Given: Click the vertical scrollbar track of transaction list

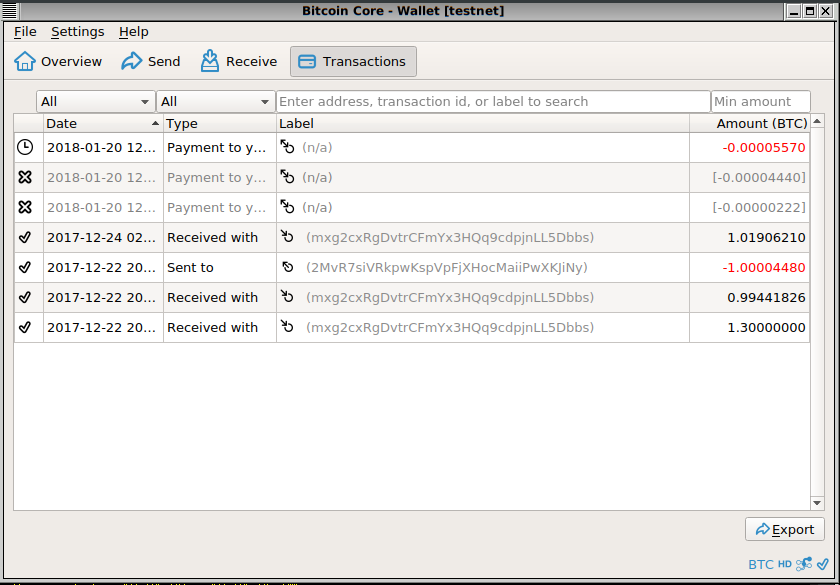Looking at the screenshot, I should pos(817,312).
